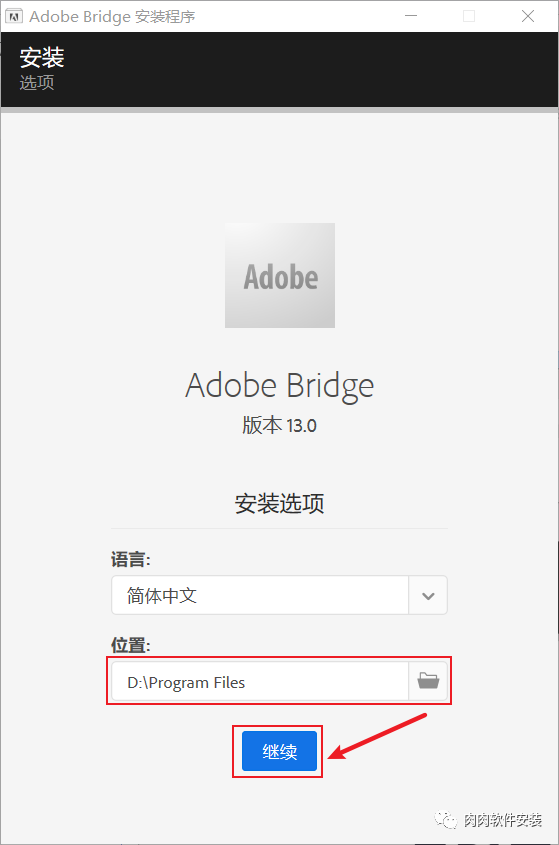559x845 pixels.
Task: Click the folder browse icon beside location
Action: click(428, 681)
